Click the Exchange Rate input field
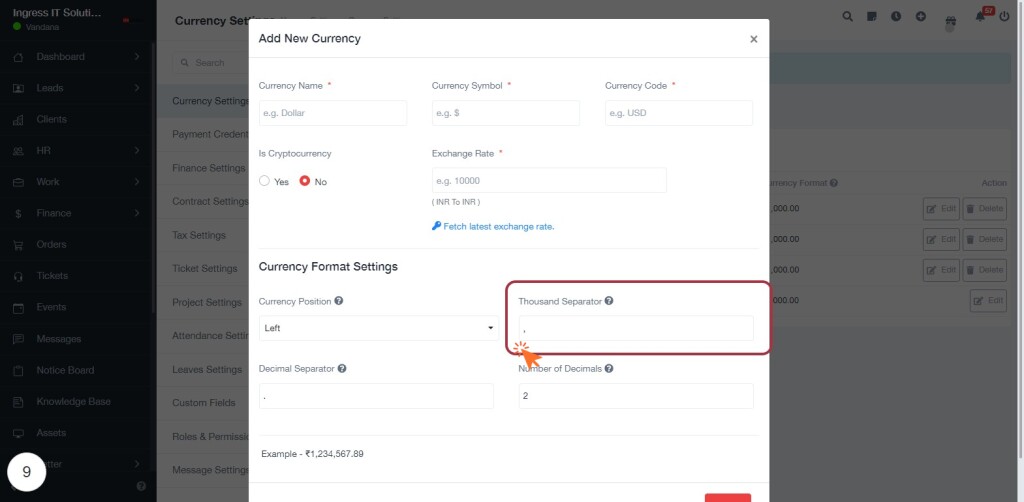Screen dimensions: 1024x502 [x=549, y=180]
